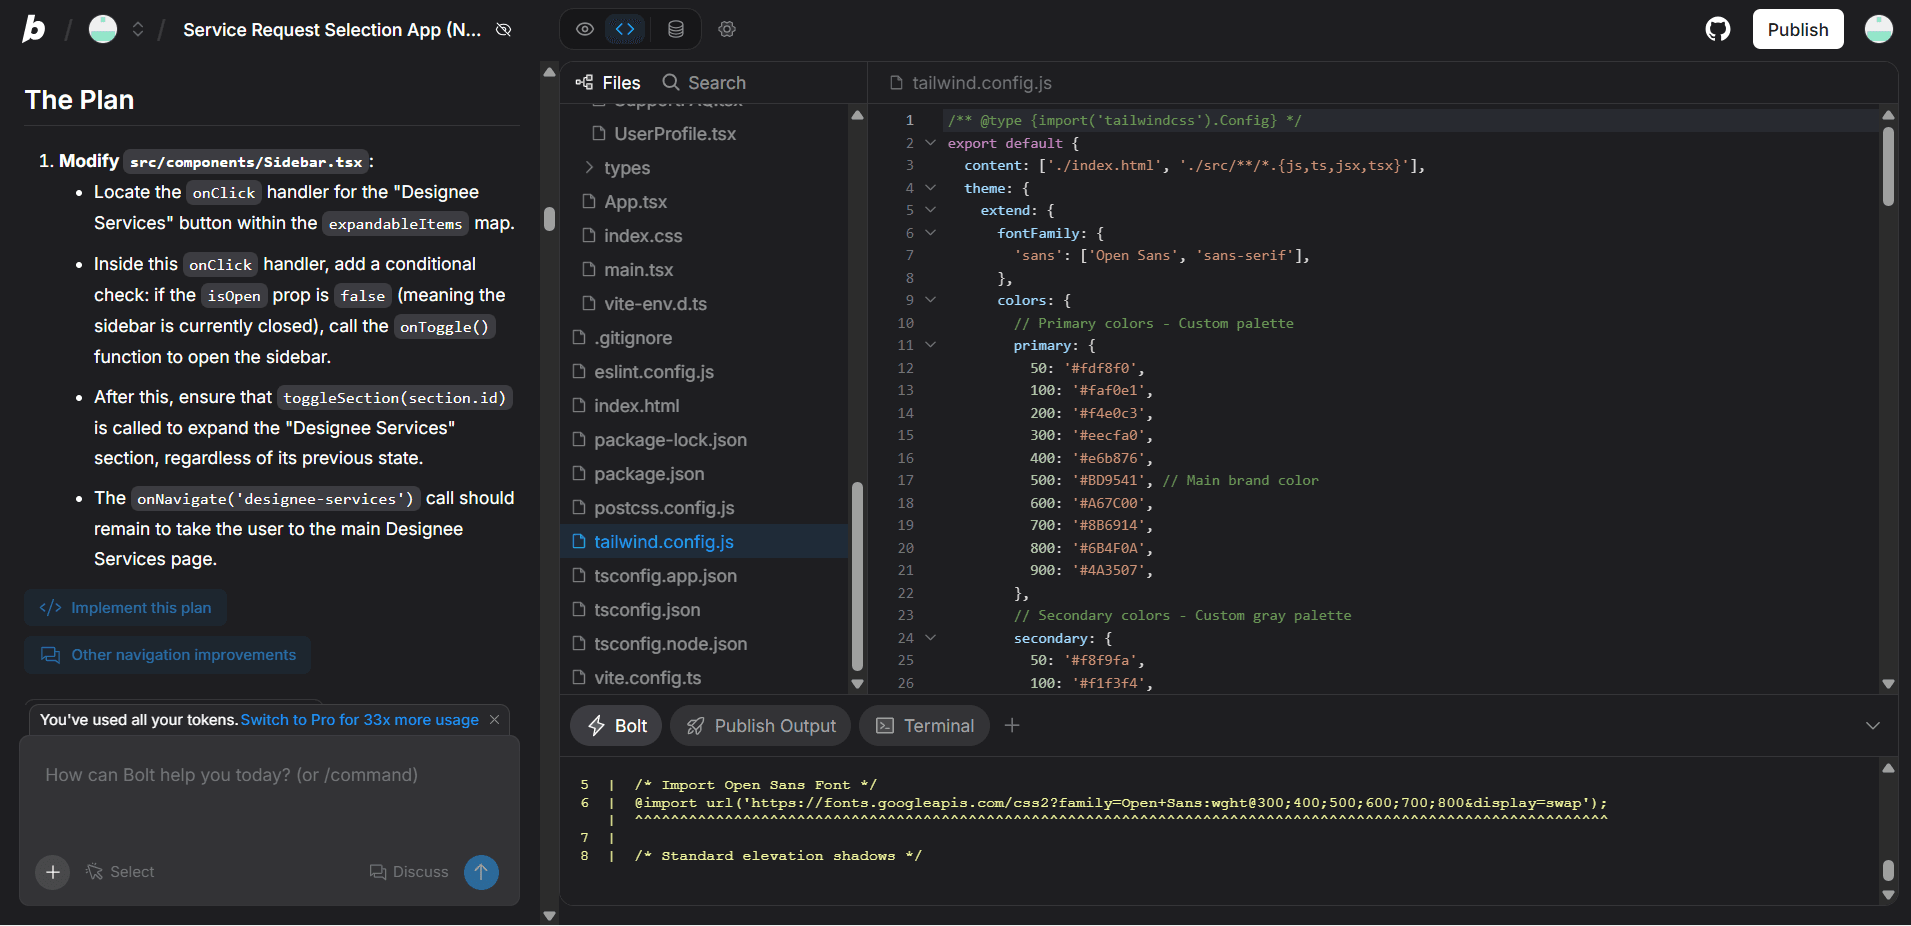Image resolution: width=1911 pixels, height=926 pixels.
Task: Click Implement this plan button
Action: [x=126, y=608]
